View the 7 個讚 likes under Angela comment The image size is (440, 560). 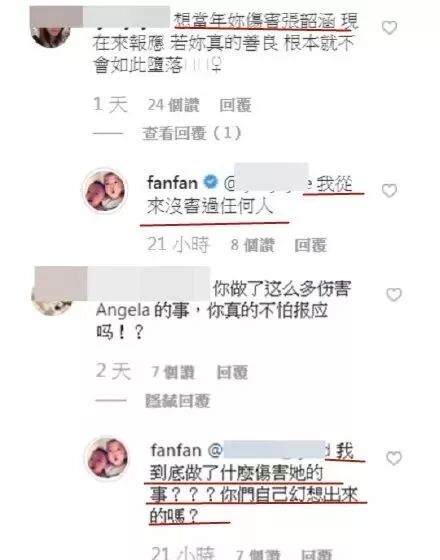(173, 372)
